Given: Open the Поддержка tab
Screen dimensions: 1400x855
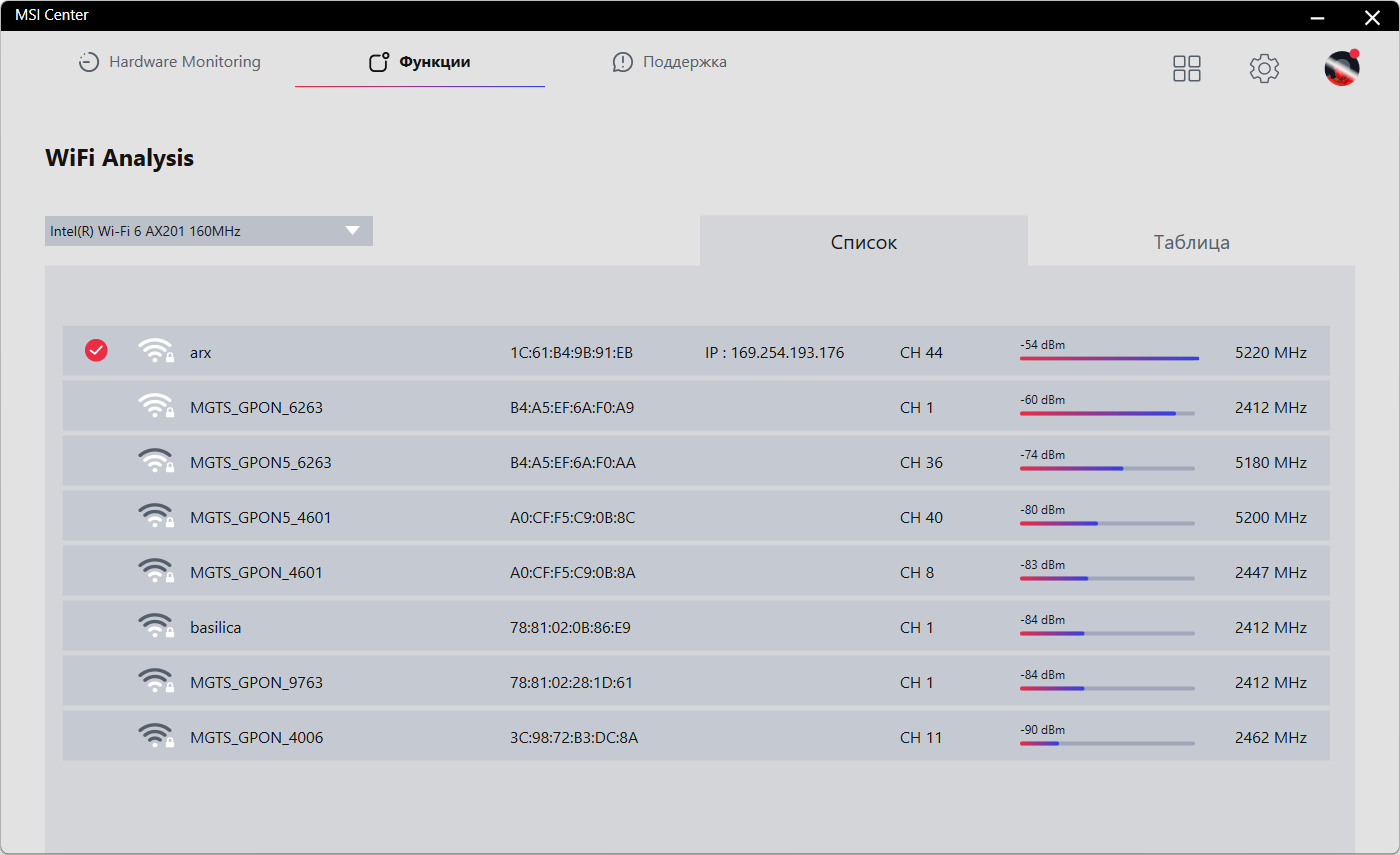Looking at the screenshot, I should [x=670, y=62].
